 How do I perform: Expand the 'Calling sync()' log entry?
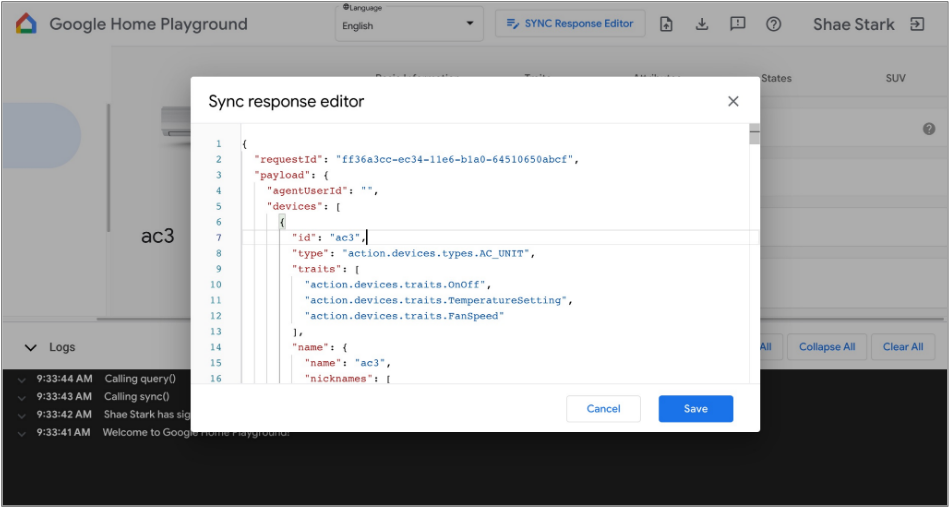click(22, 397)
